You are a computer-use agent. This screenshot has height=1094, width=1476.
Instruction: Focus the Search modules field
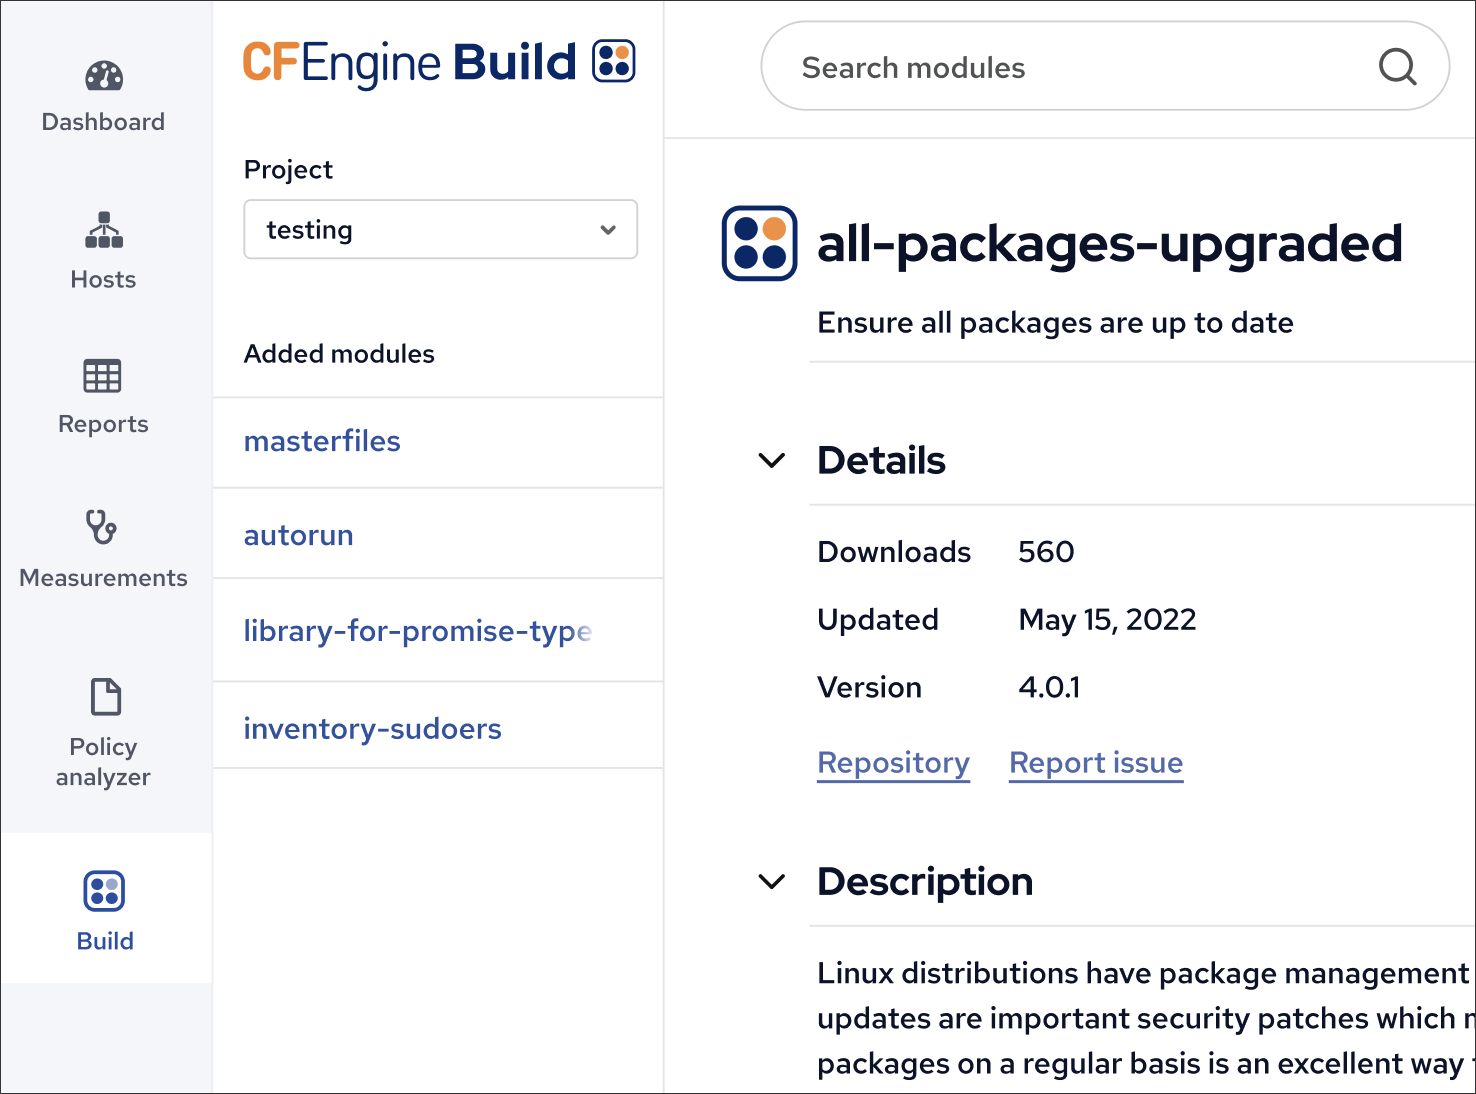pos(1105,67)
